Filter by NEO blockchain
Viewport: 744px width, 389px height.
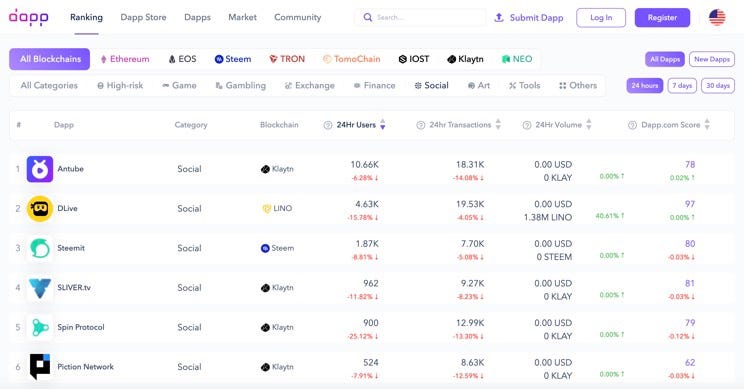517,59
